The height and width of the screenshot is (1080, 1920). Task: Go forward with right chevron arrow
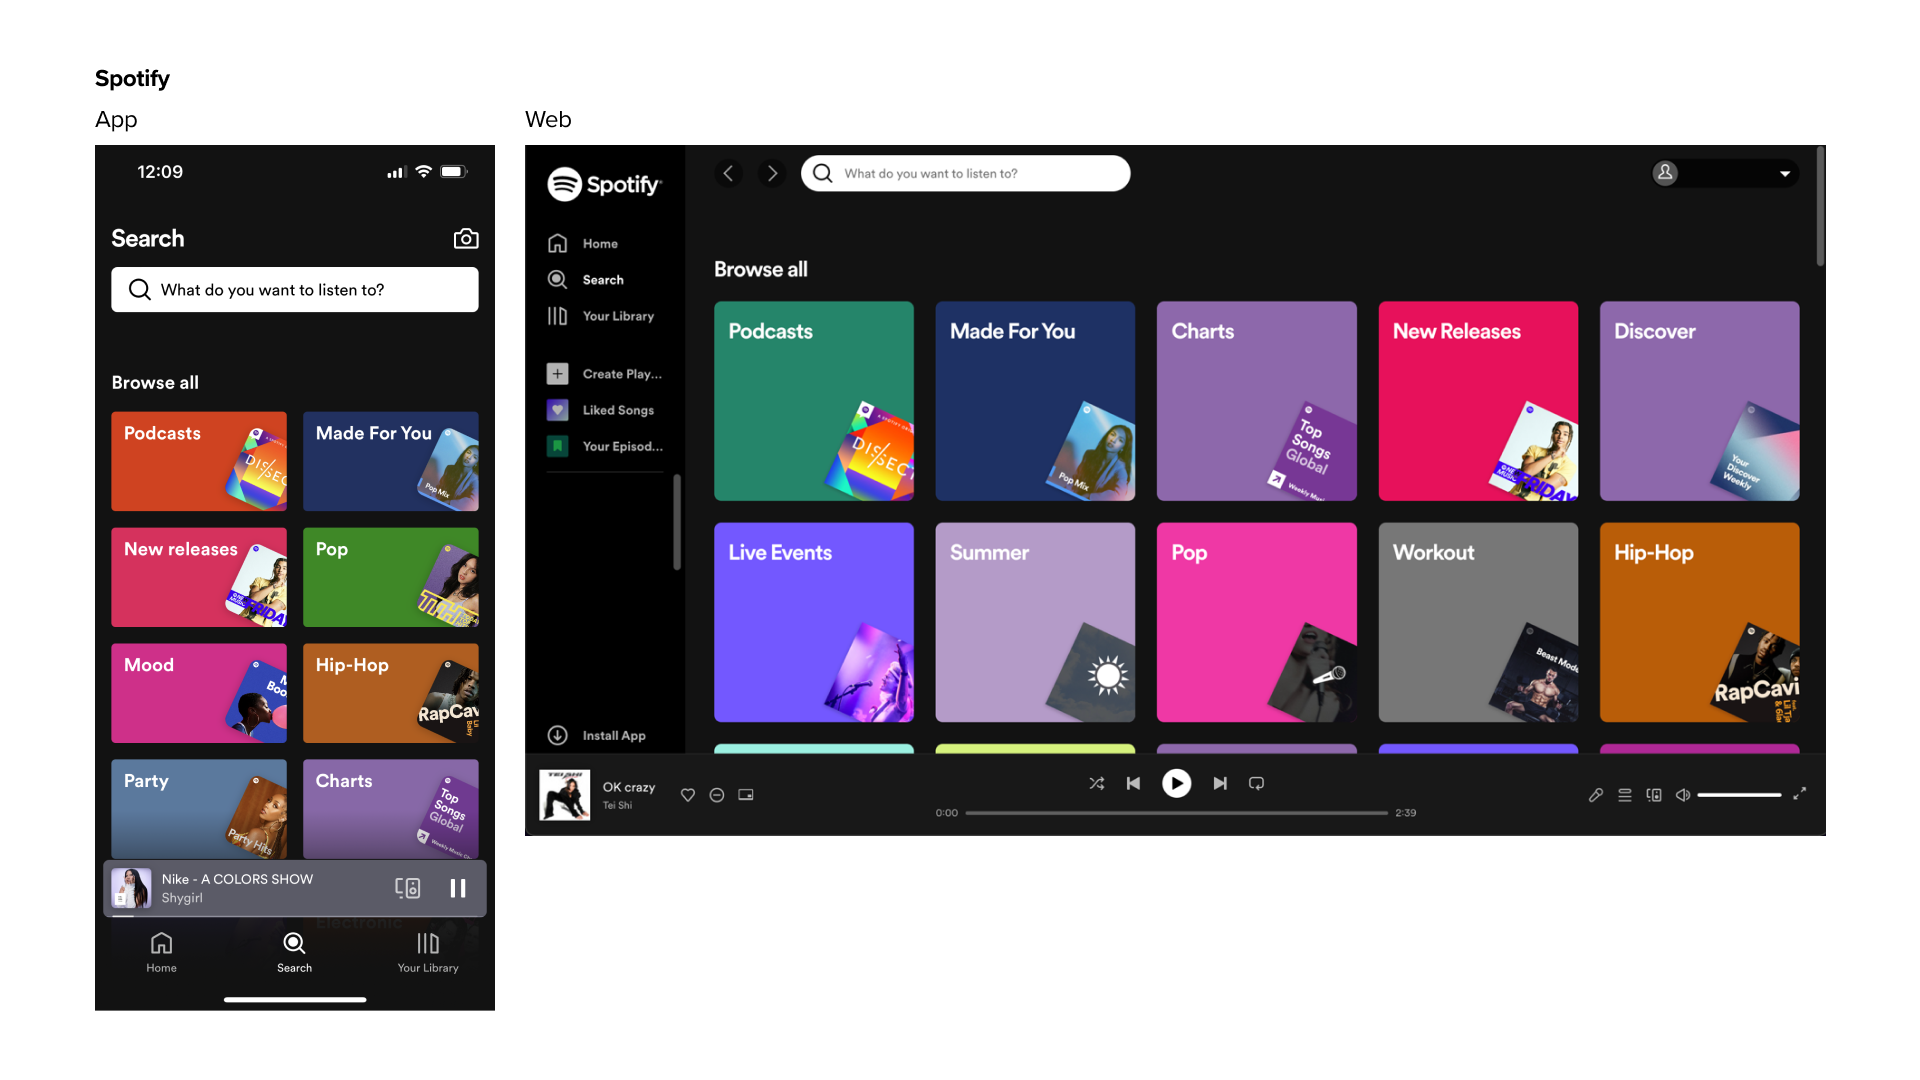tap(772, 173)
